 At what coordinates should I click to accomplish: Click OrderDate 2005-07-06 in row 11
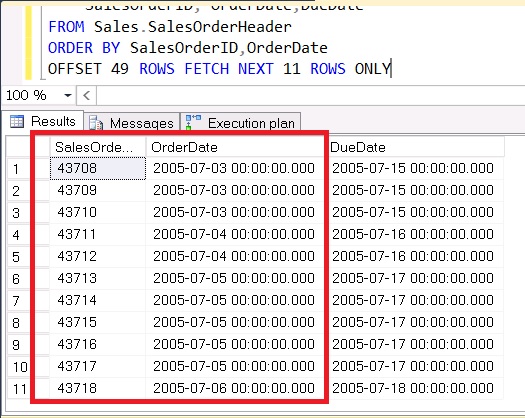234,388
